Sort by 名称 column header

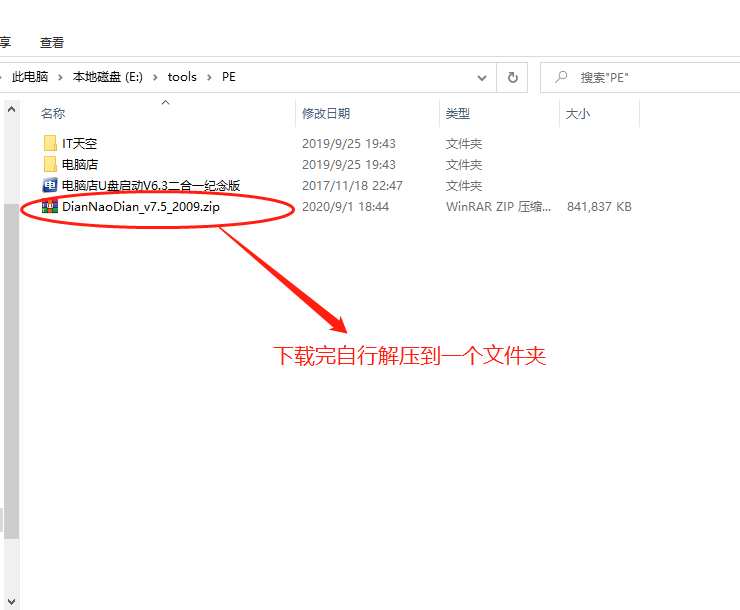tap(53, 114)
